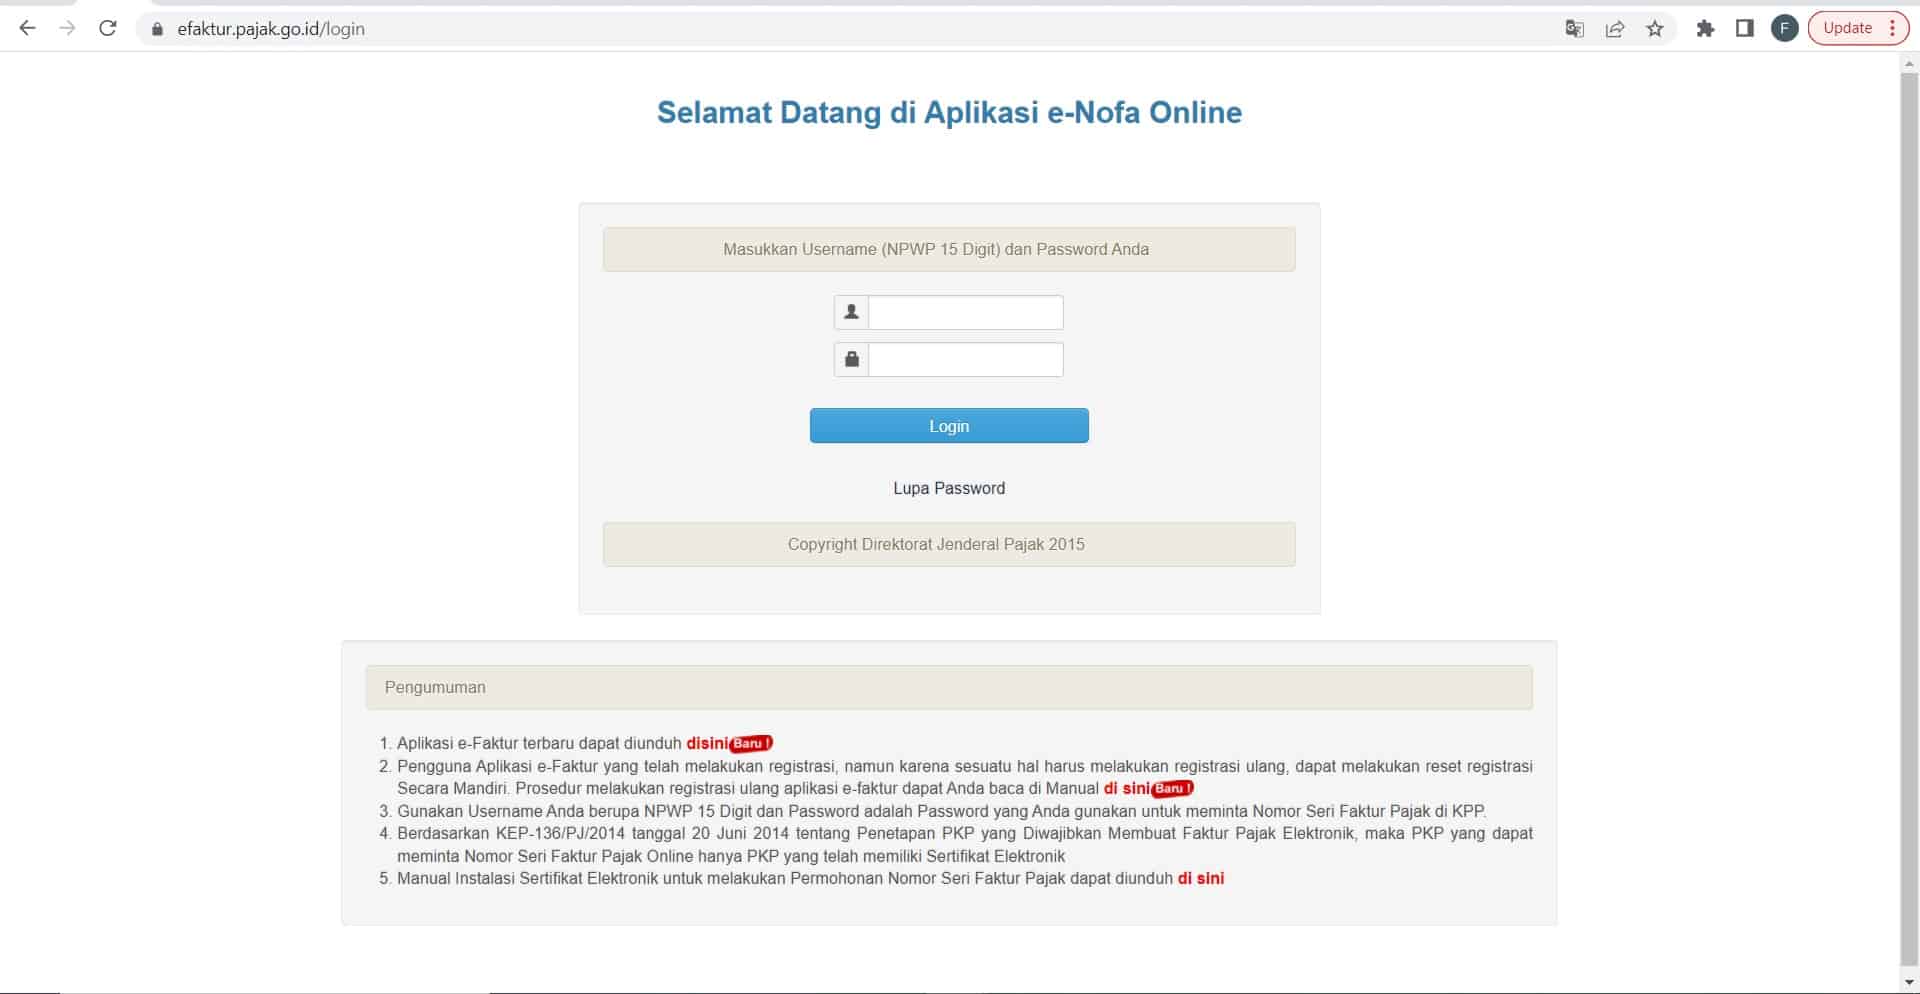Click 'disini' e-Faktur download link
Screen dimensions: 1920x994
[707, 743]
